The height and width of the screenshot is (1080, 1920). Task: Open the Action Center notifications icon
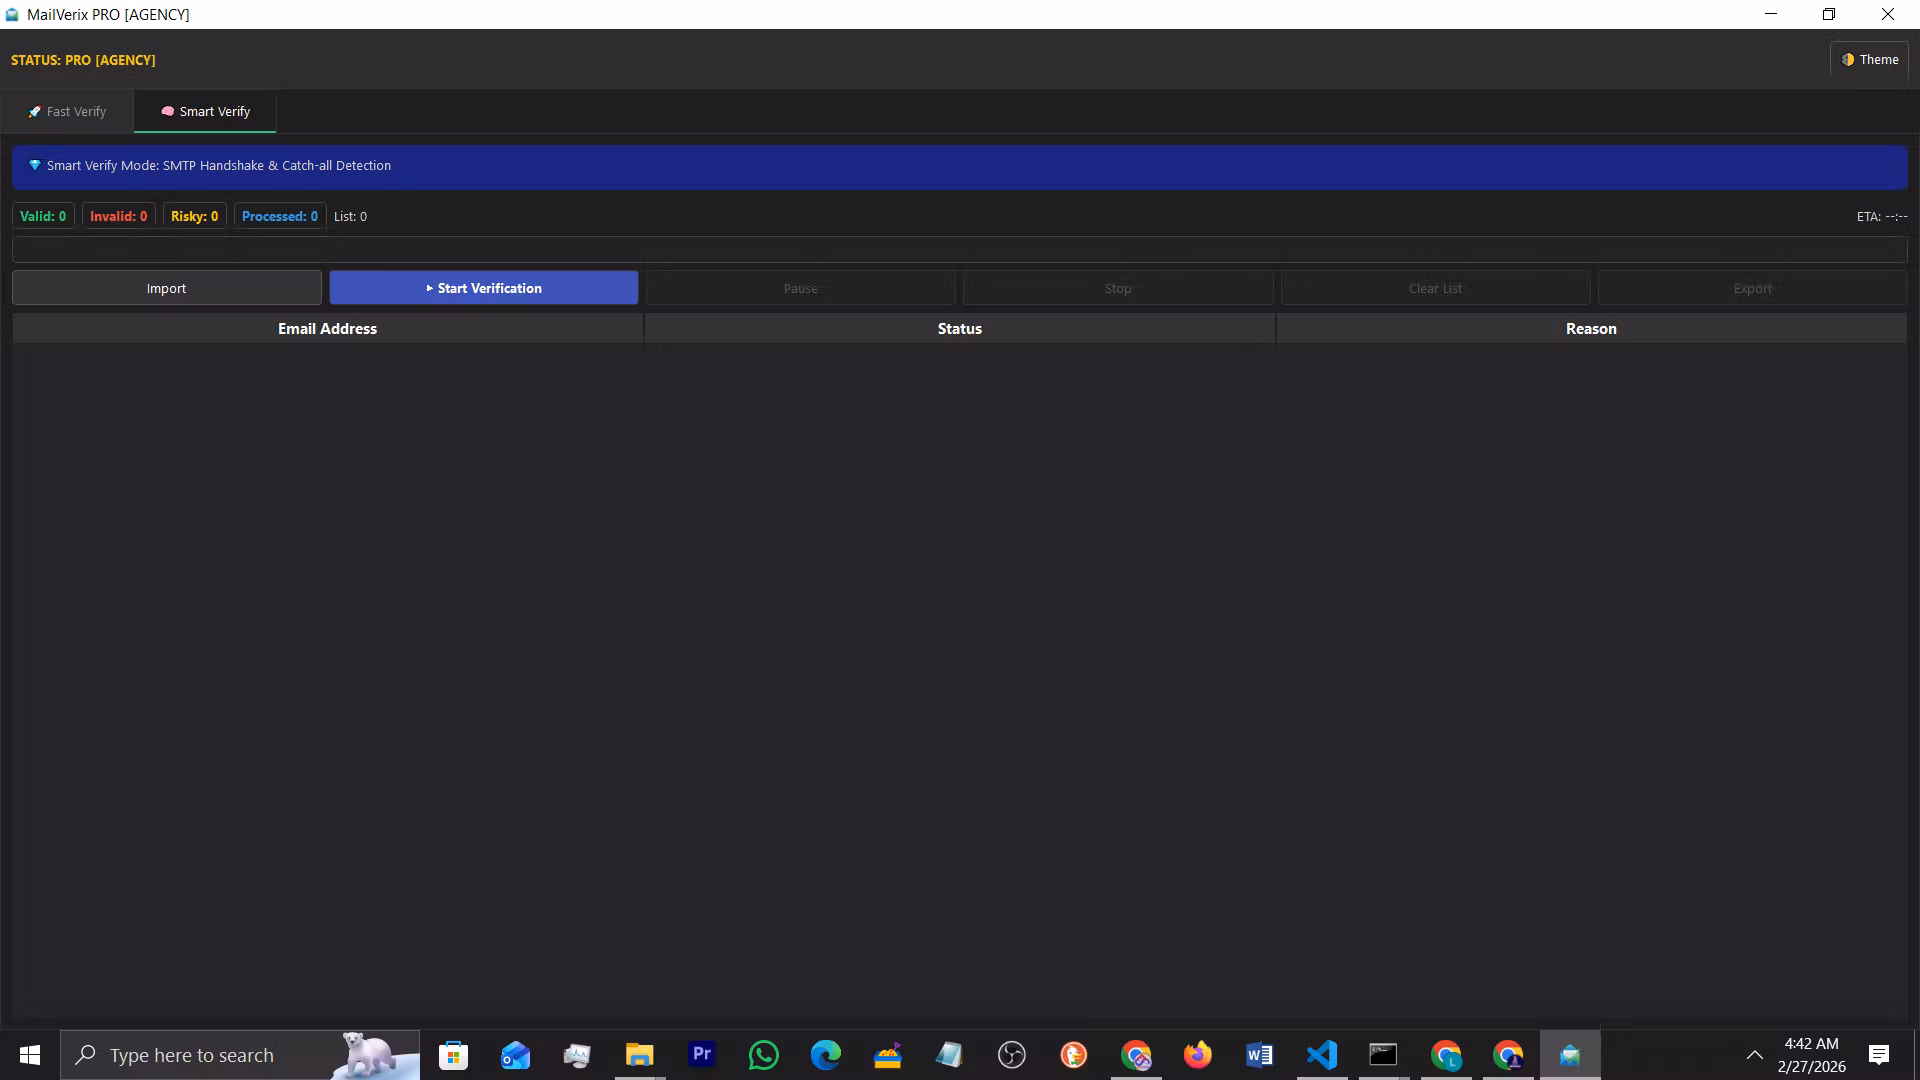pyautogui.click(x=1879, y=1055)
